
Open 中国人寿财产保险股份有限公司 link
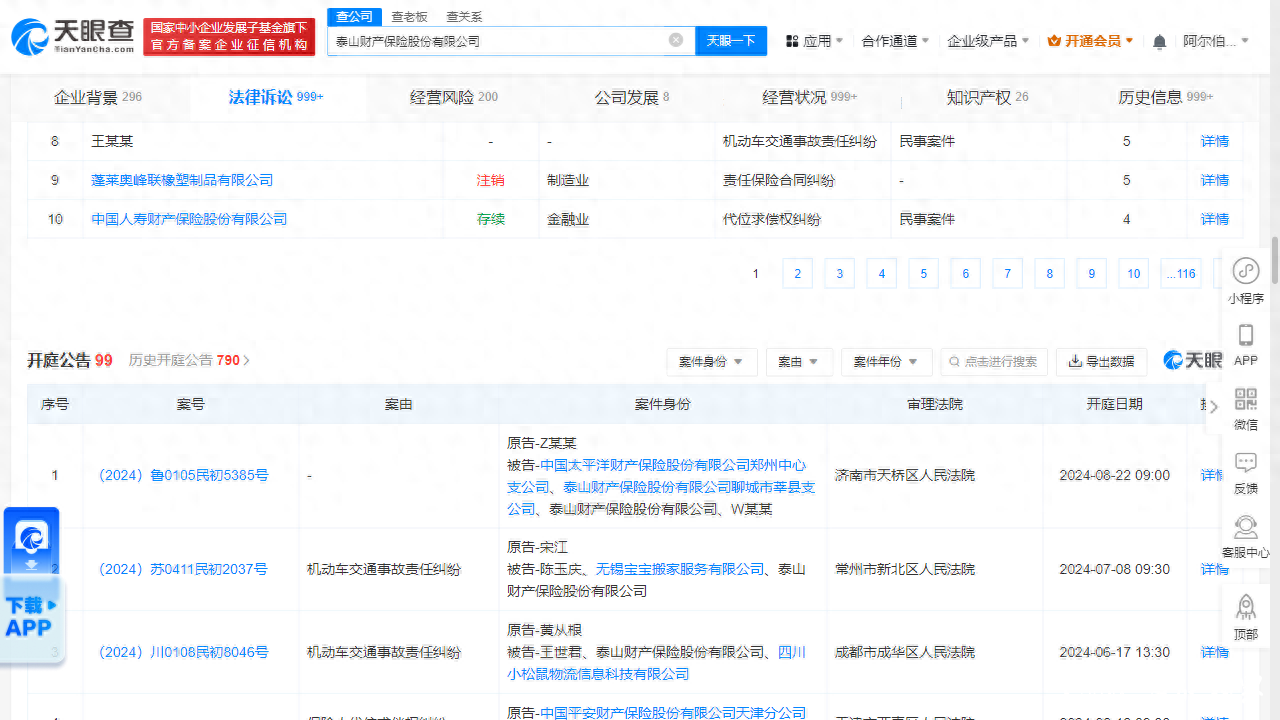(x=189, y=219)
